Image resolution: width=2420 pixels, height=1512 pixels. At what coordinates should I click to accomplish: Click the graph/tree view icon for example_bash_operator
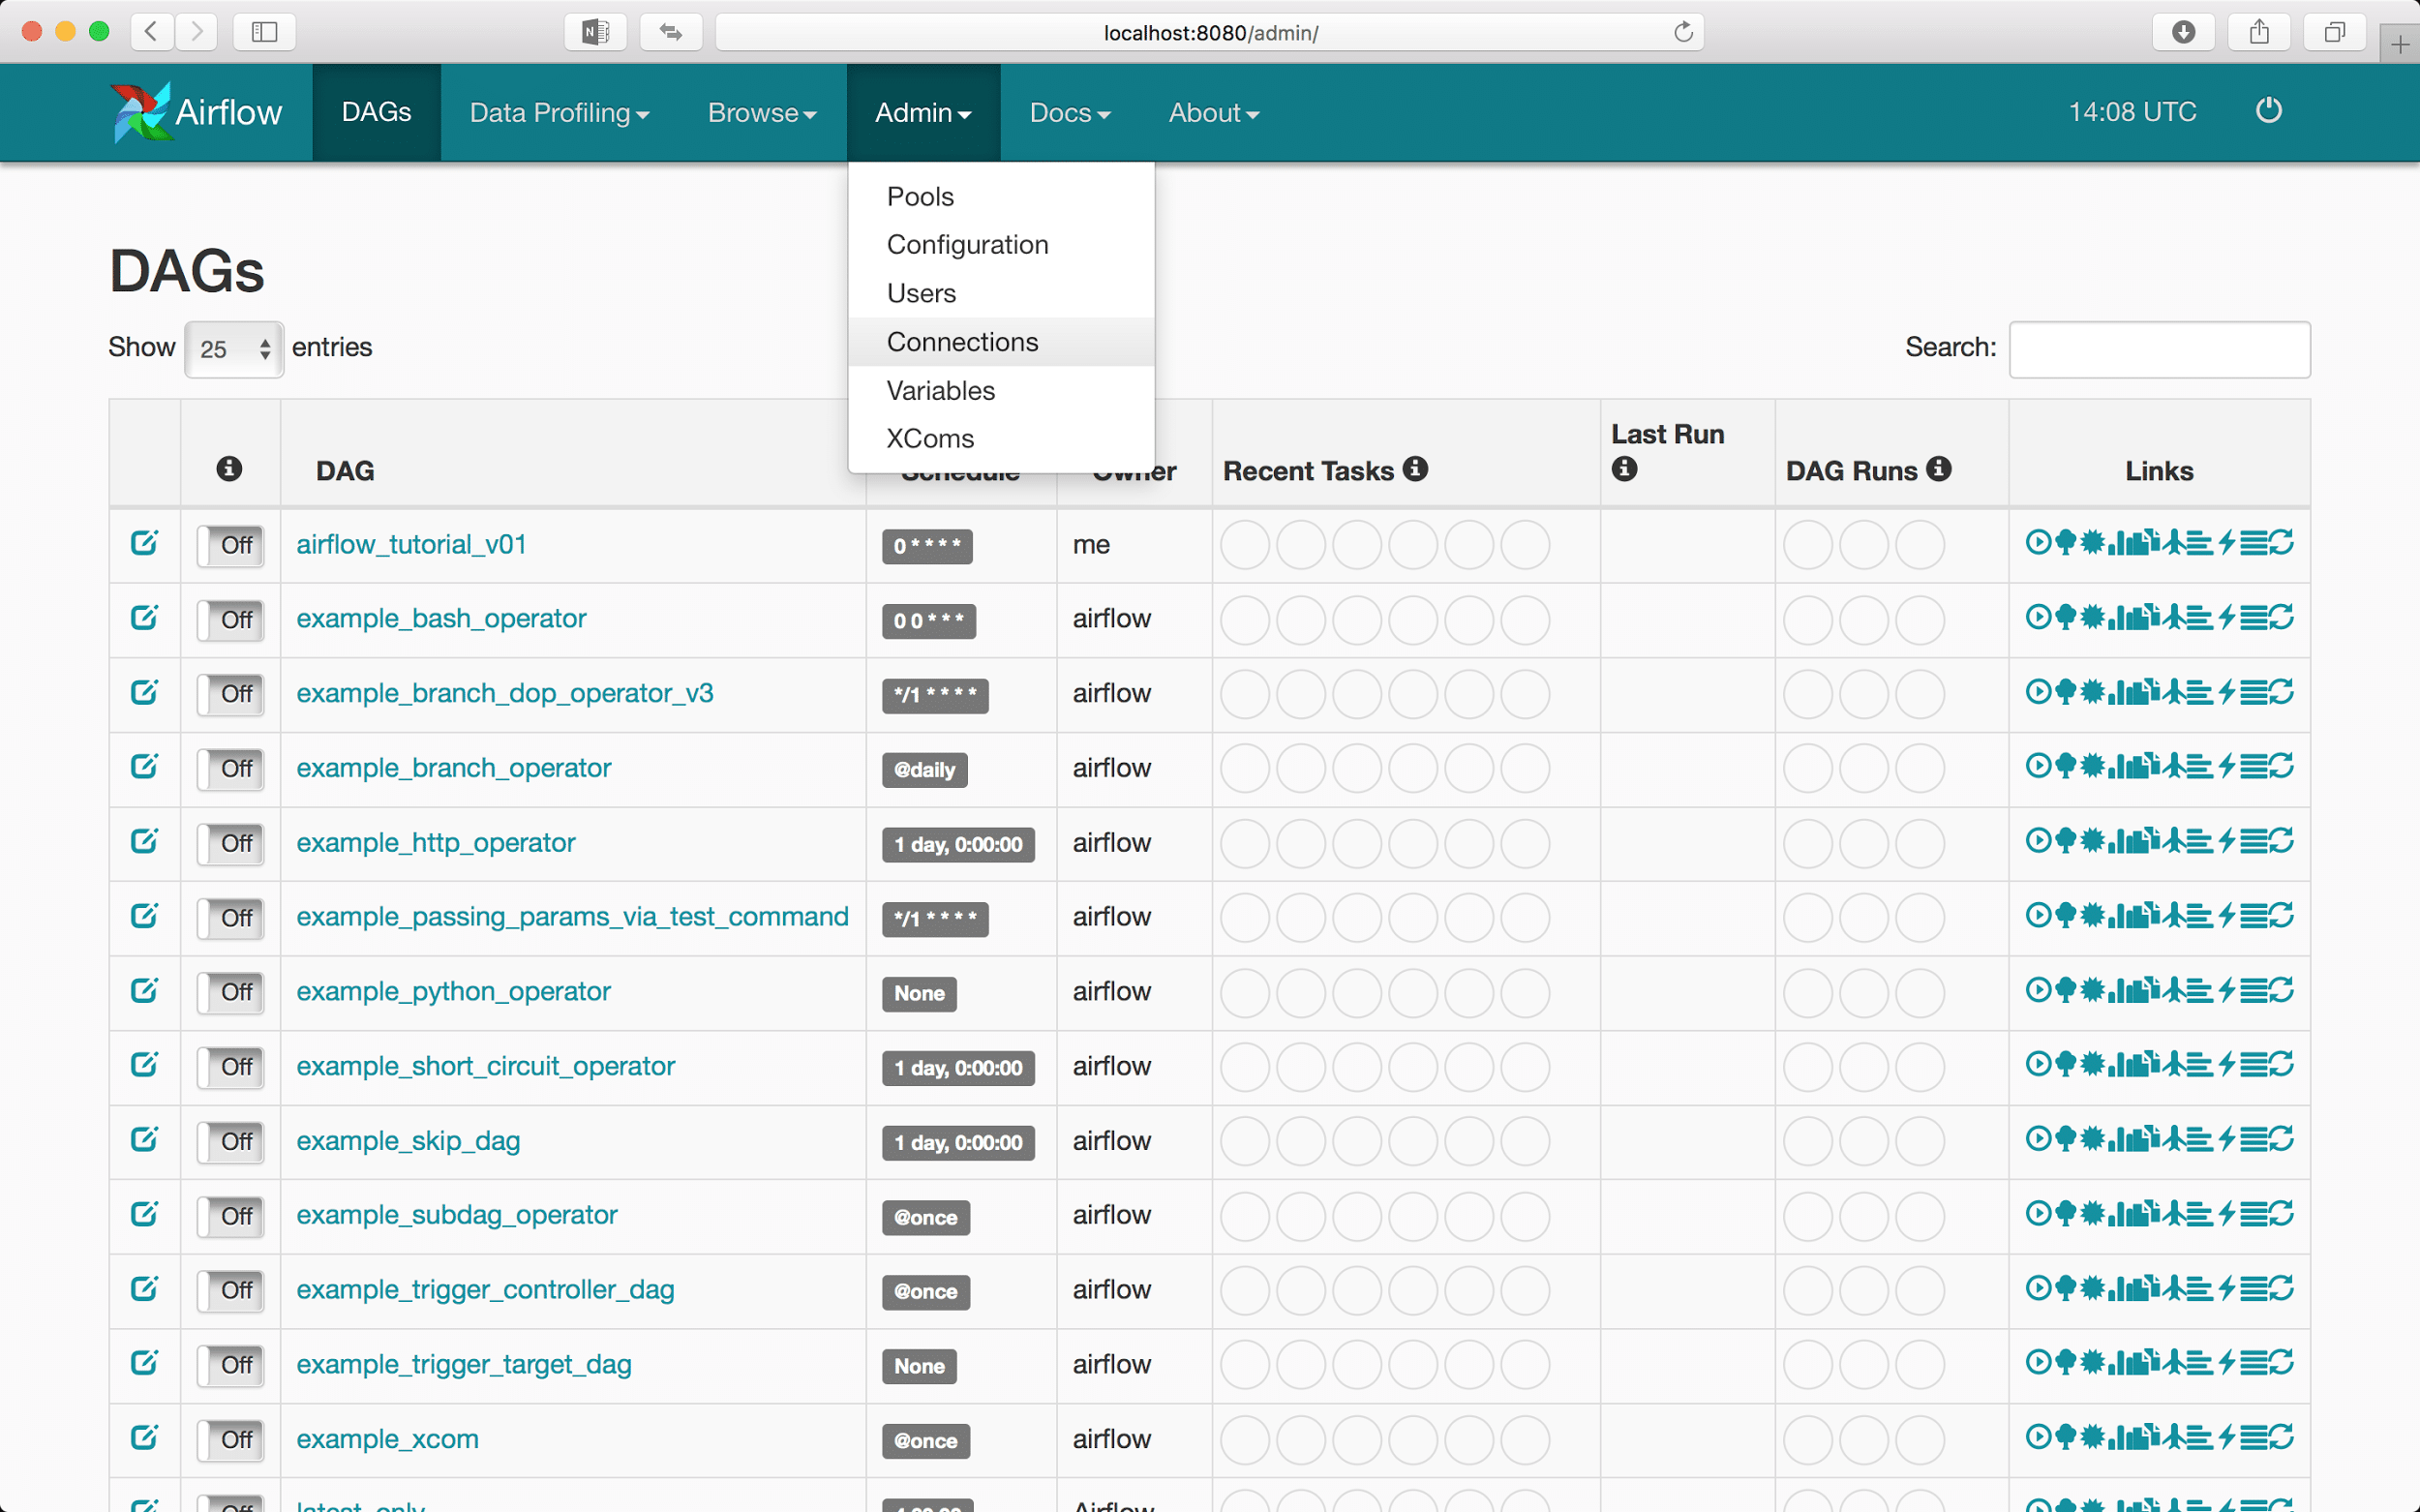click(x=2061, y=619)
